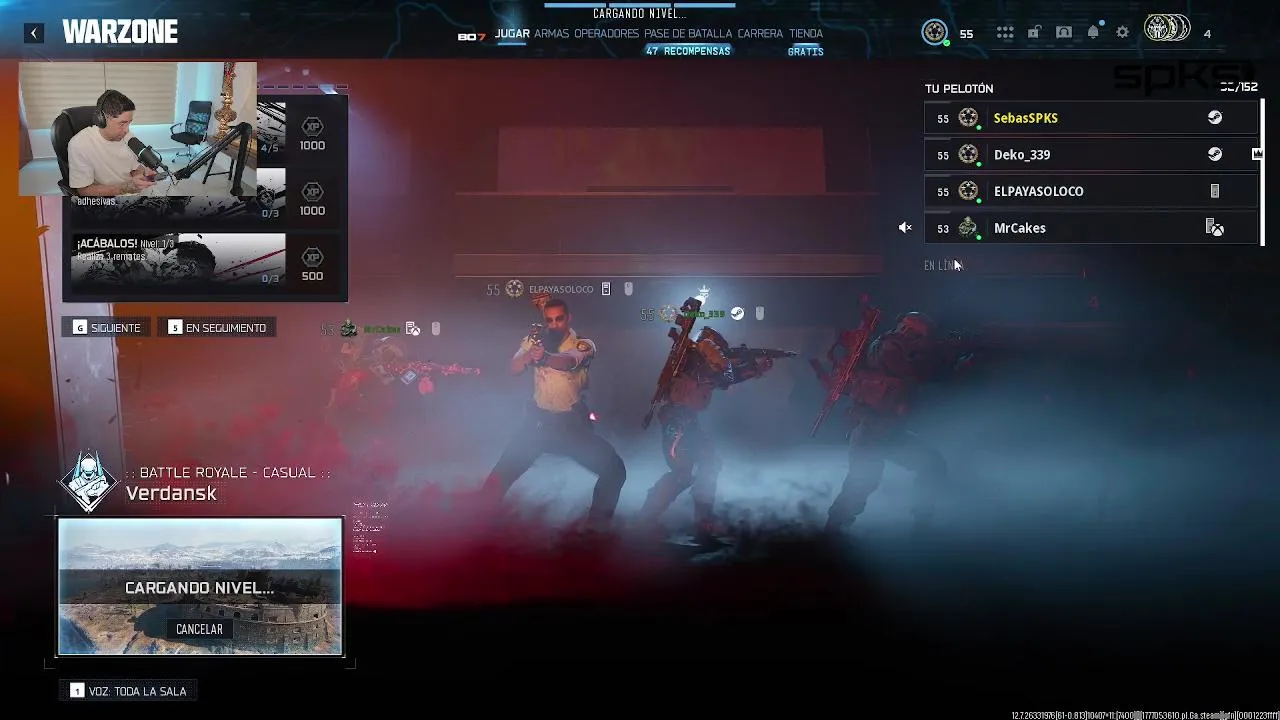The image size is (1280, 720).
Task: Click the WARZONE logo title
Action: [x=120, y=32]
